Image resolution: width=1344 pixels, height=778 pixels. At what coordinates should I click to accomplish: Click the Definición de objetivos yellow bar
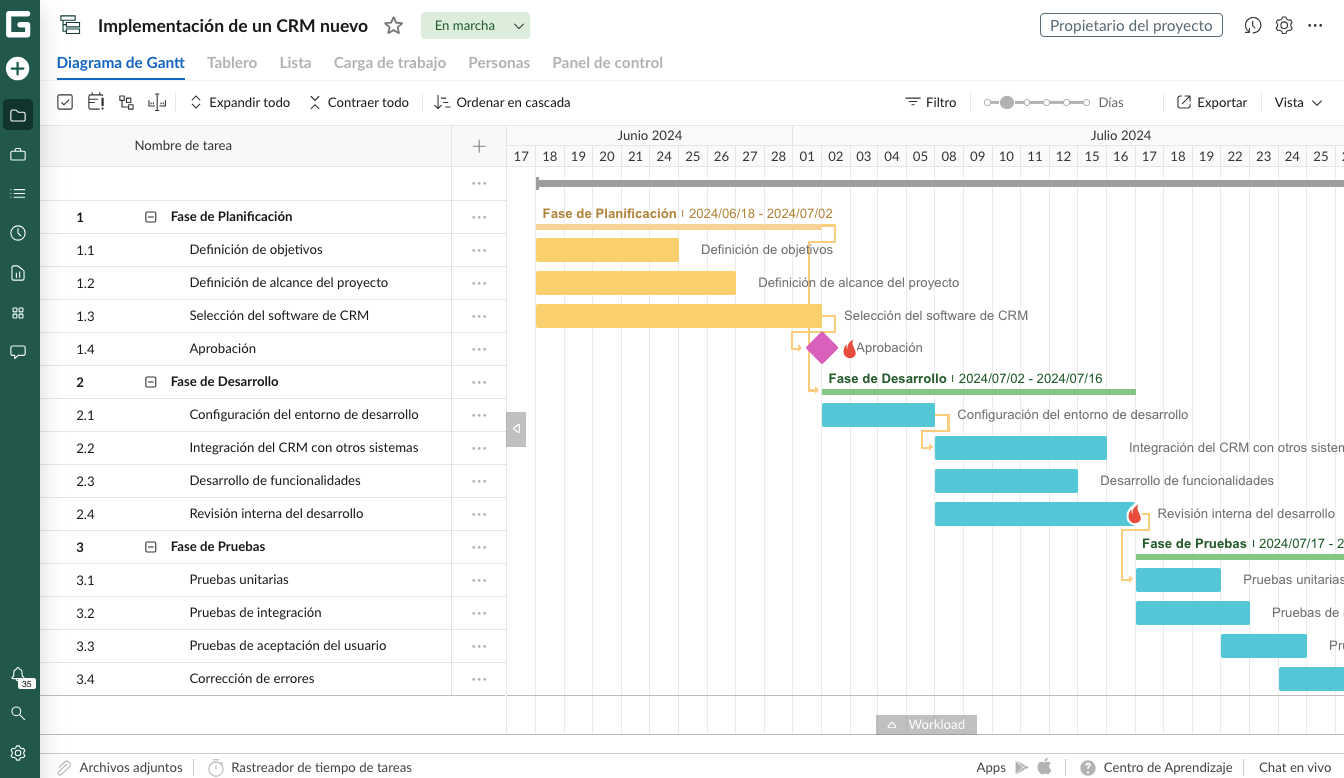click(x=607, y=250)
